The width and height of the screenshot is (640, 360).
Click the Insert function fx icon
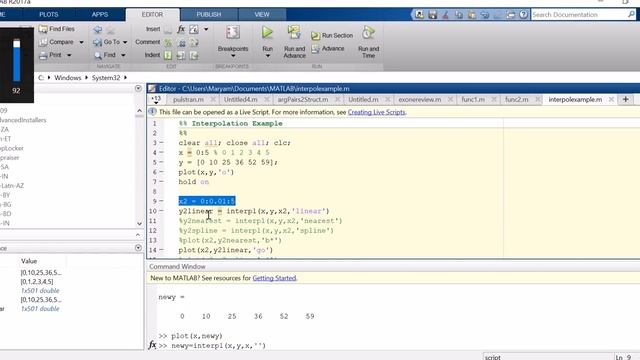181,29
